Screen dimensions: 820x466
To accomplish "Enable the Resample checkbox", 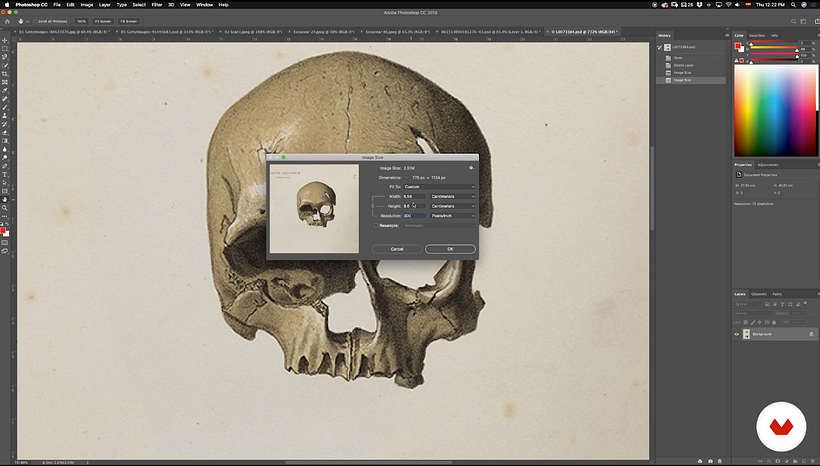I will coord(375,225).
